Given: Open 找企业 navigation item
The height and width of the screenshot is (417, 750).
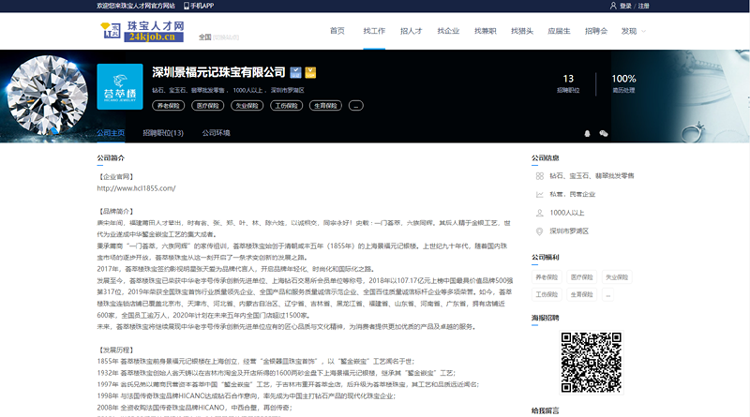Looking at the screenshot, I should (x=448, y=31).
